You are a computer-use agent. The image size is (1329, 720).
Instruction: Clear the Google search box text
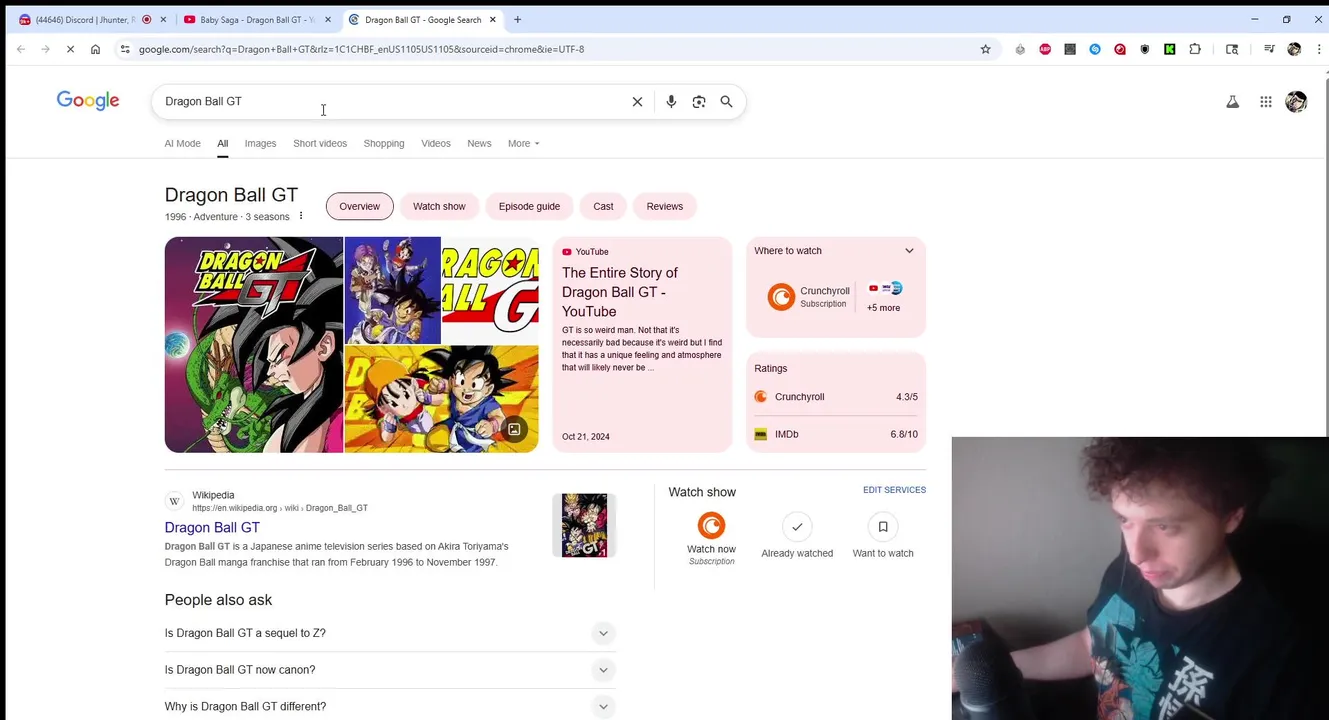point(637,101)
